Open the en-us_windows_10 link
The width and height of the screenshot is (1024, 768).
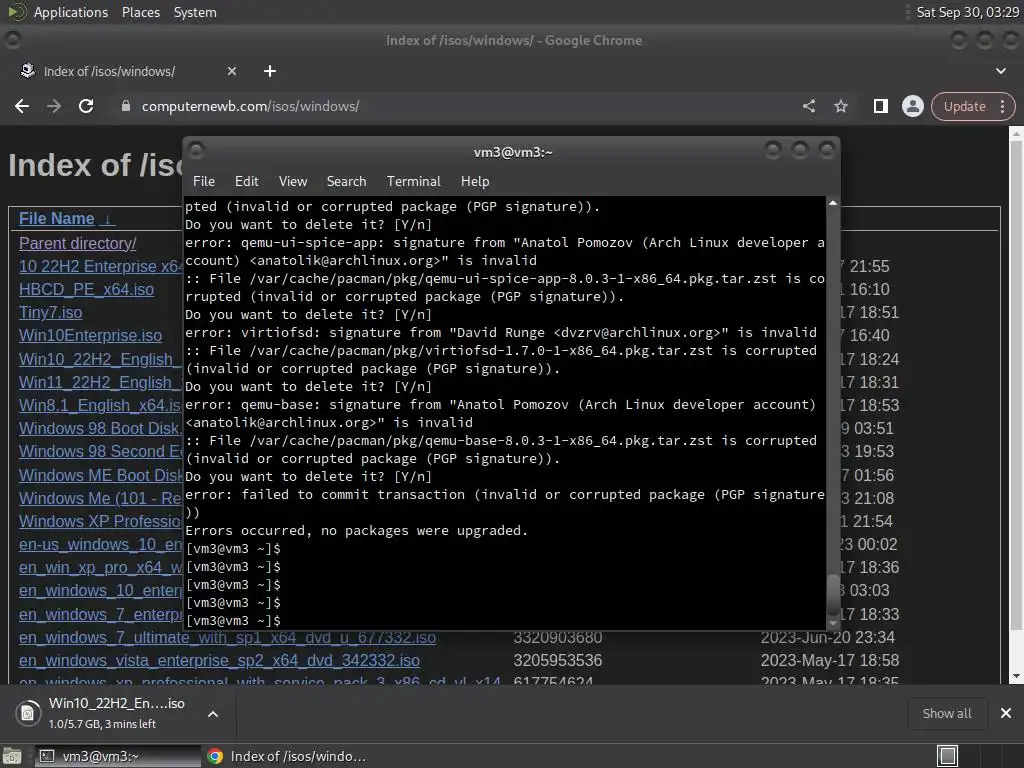101,545
